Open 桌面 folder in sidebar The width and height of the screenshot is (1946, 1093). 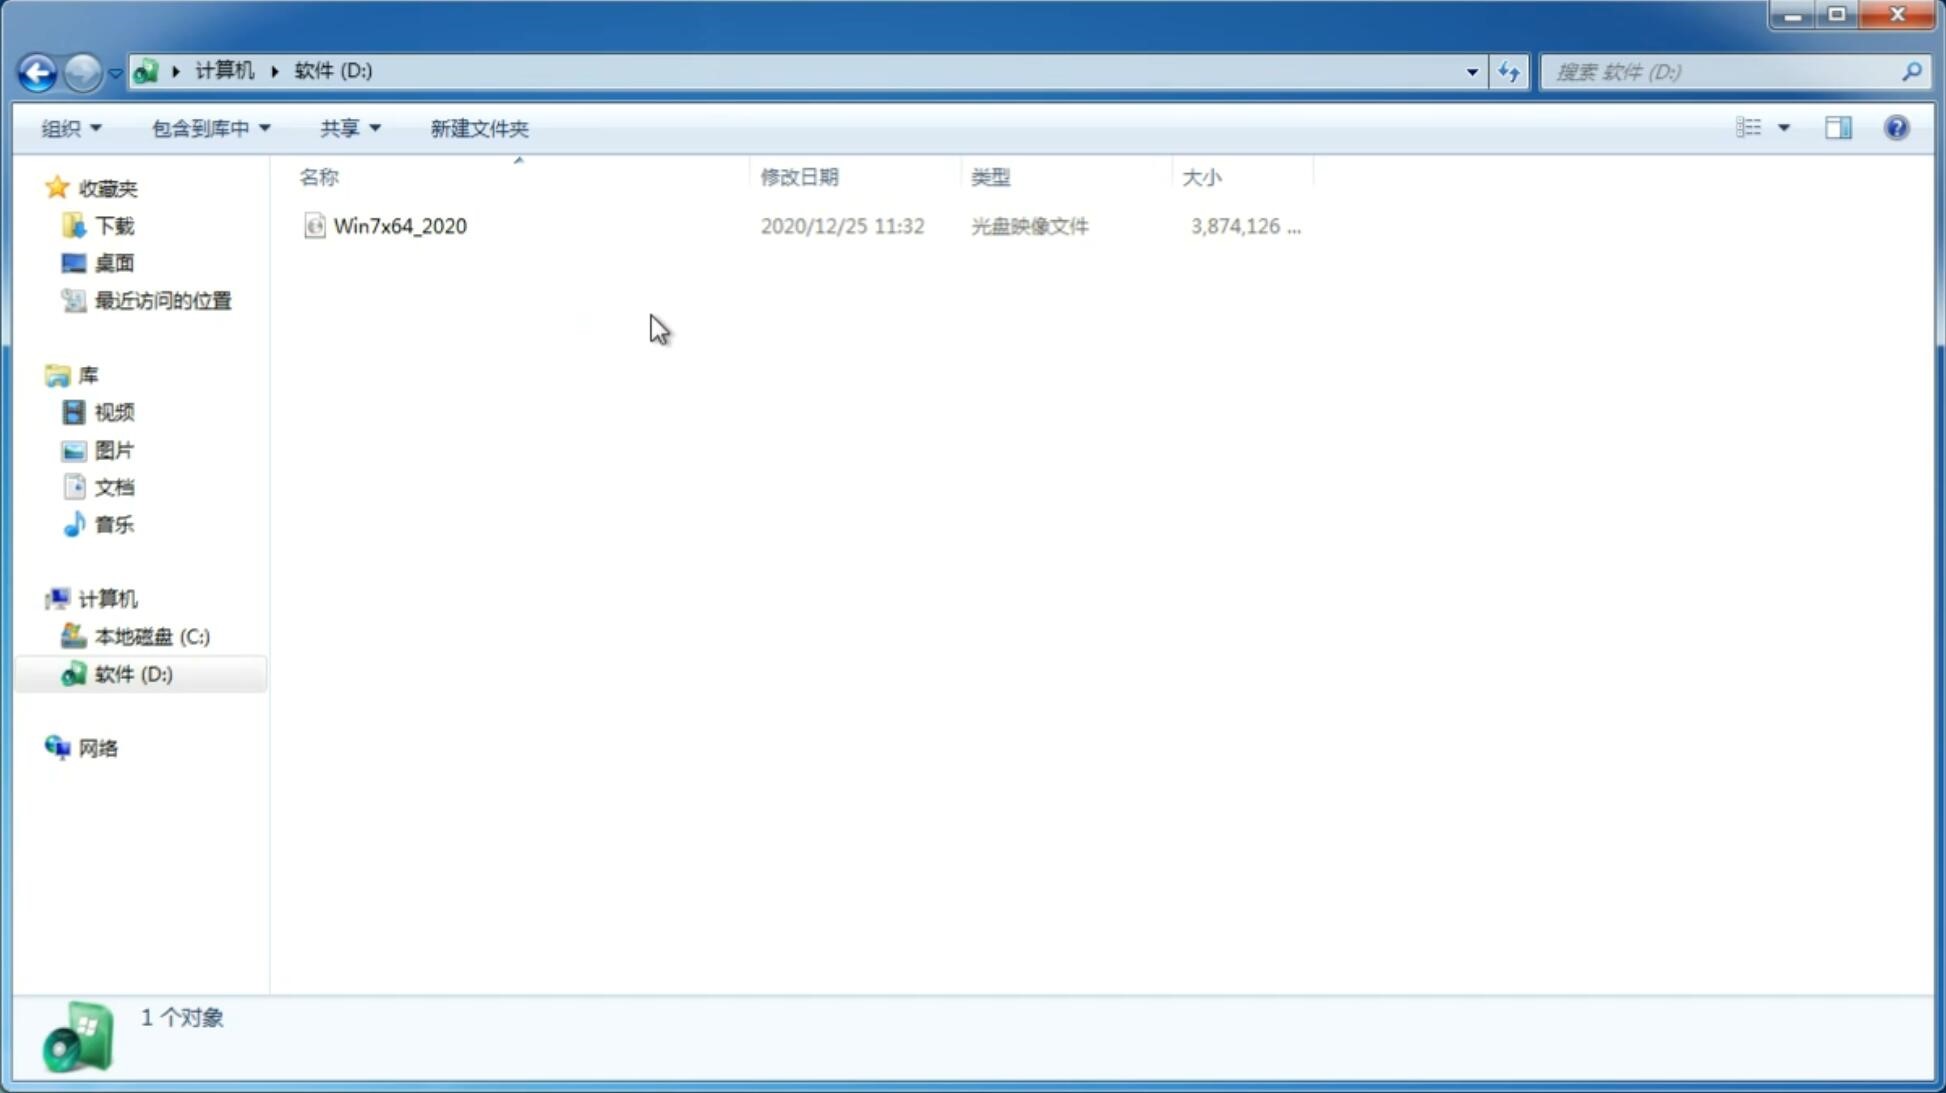(114, 262)
